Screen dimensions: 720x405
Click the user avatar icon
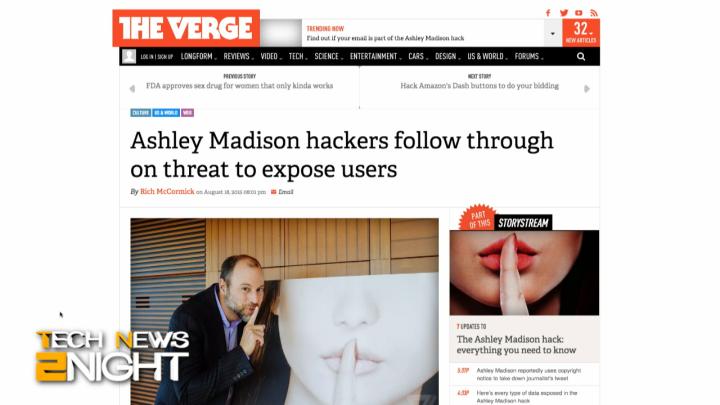[129, 56]
